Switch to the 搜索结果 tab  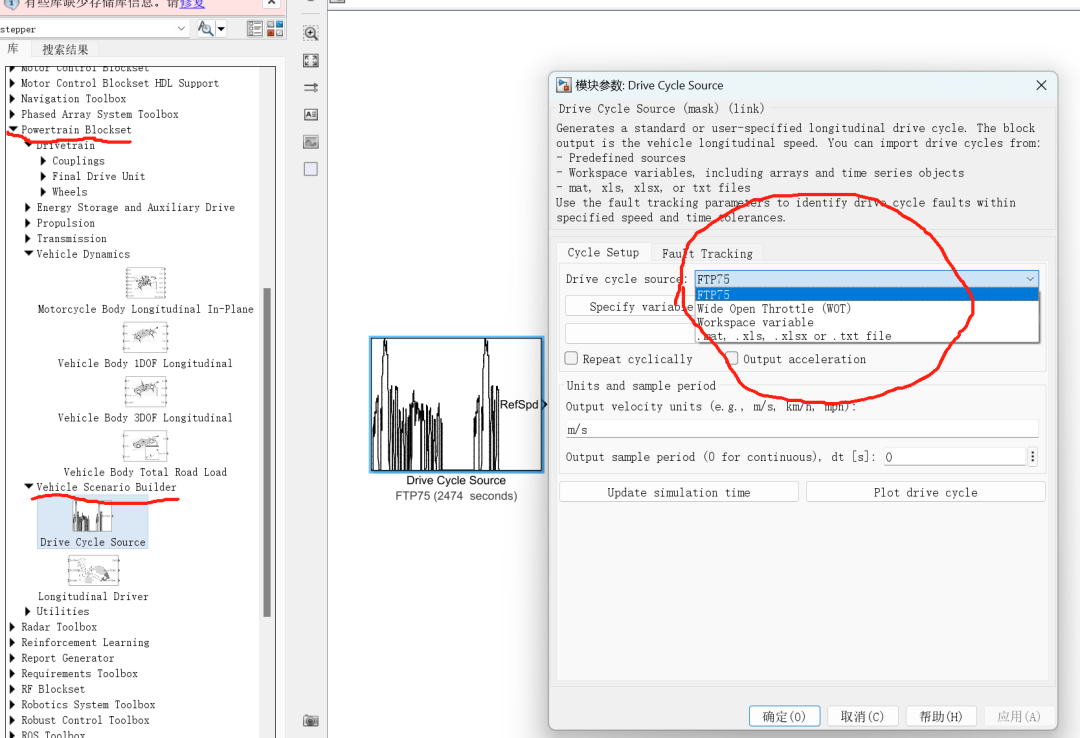click(x=65, y=50)
